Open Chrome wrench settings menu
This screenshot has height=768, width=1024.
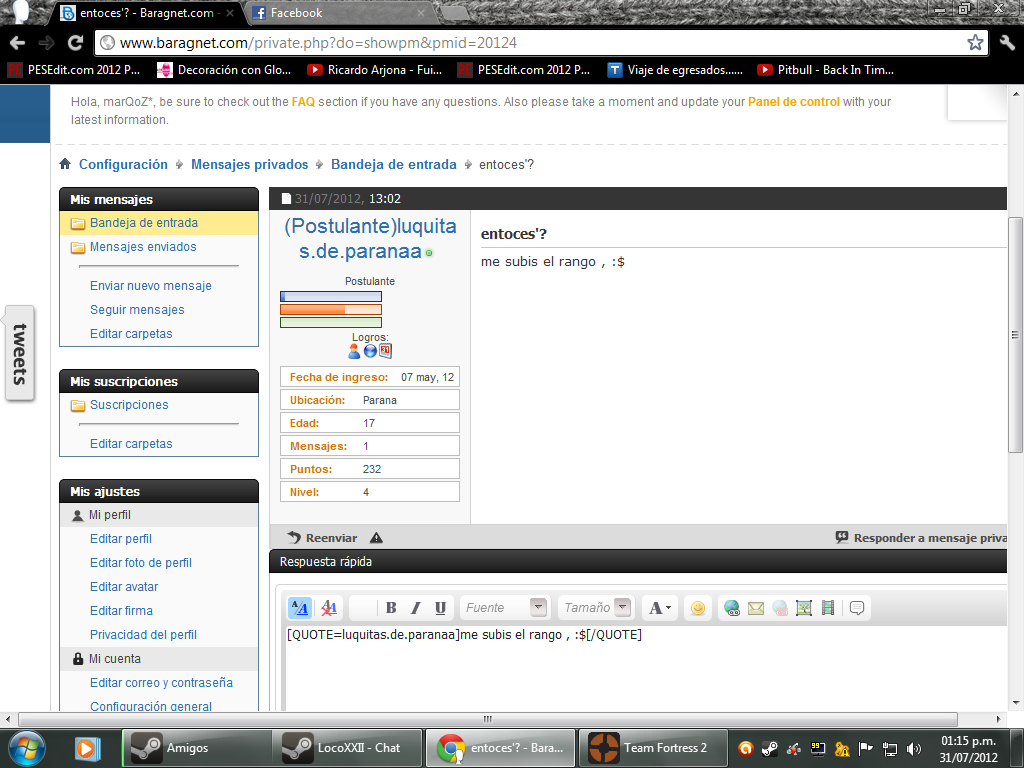tap(1007, 42)
